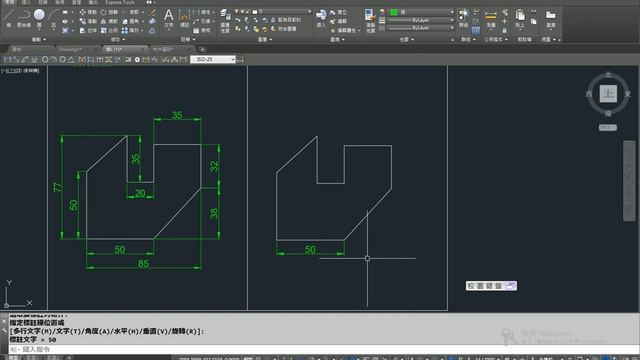The width and height of the screenshot is (640, 360).
Task: Click the Stretch tool icon in the Modify panel
Action: pos(82,31)
